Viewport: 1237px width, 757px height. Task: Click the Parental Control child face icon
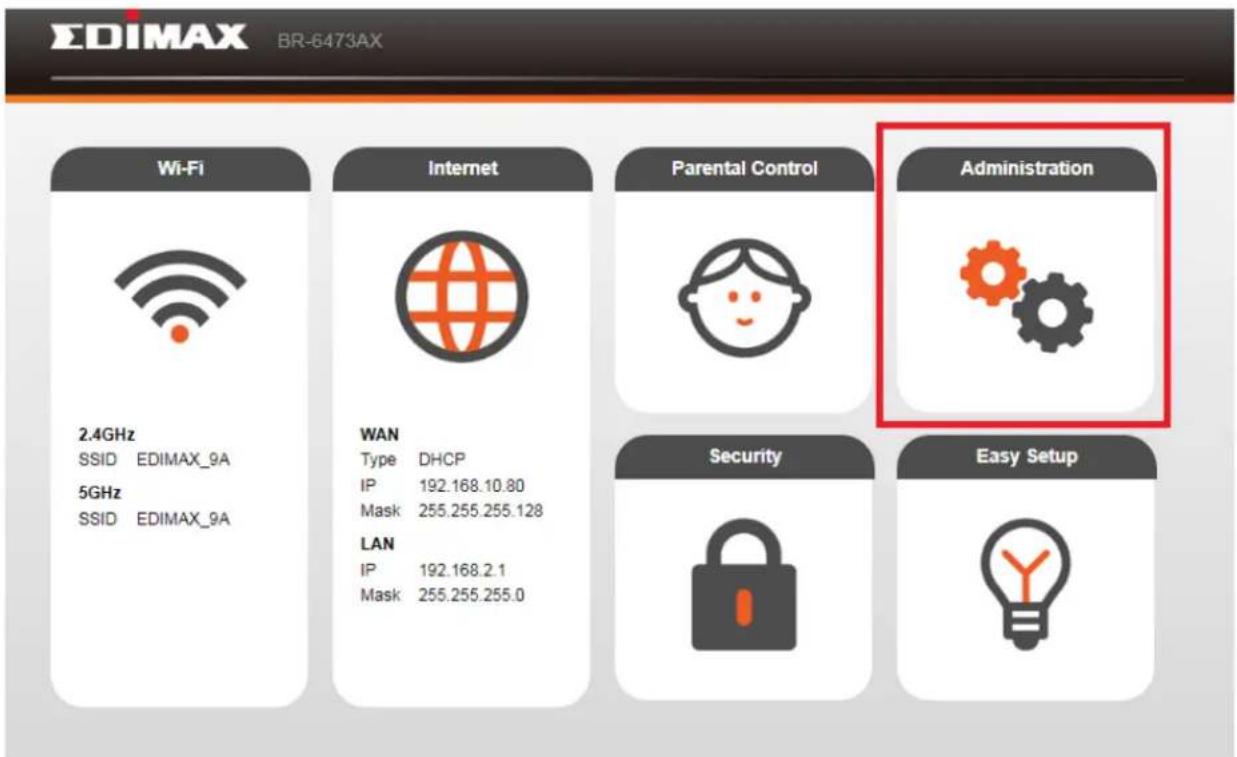(743, 297)
